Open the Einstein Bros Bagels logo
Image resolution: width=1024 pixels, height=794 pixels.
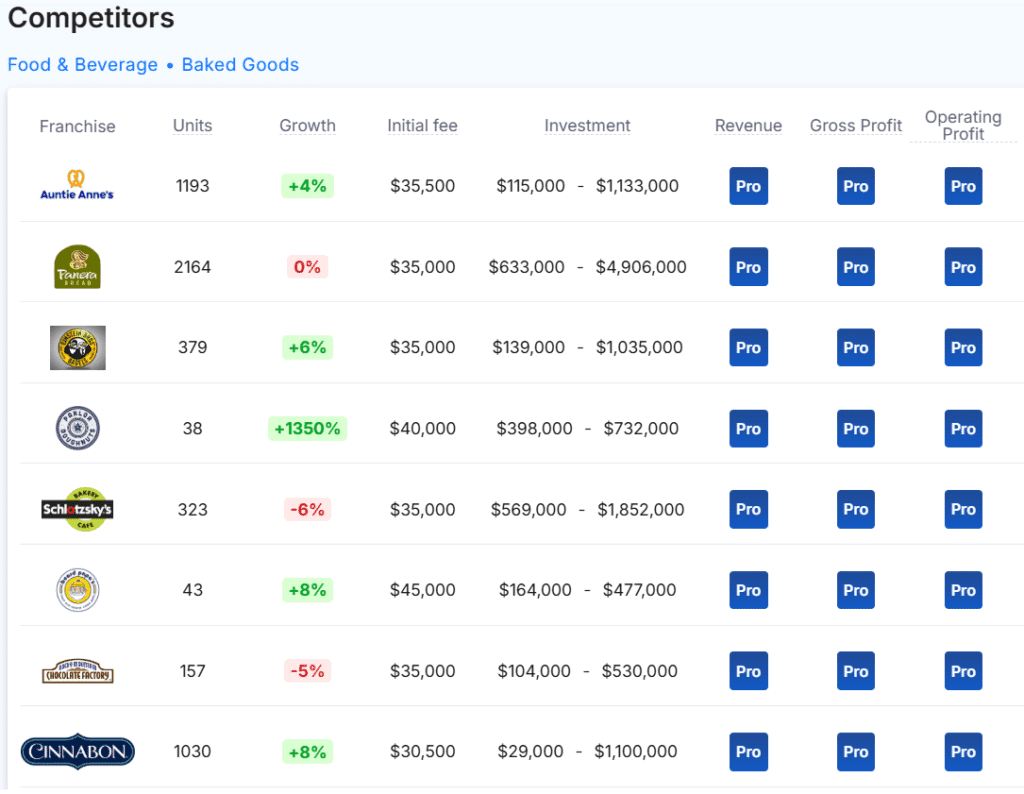tap(78, 347)
